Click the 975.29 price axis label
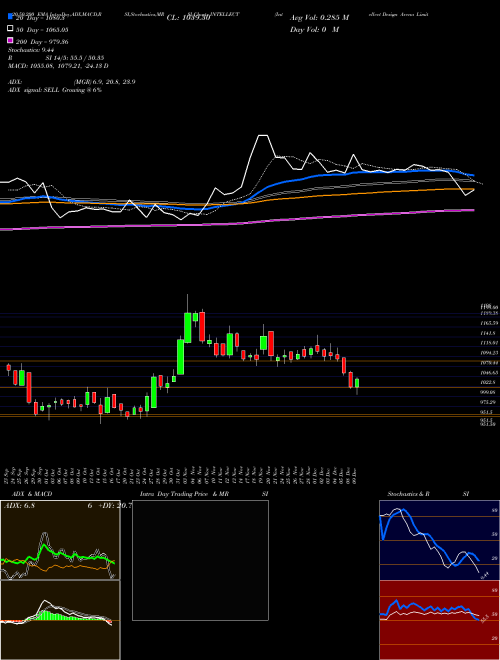 point(490,402)
